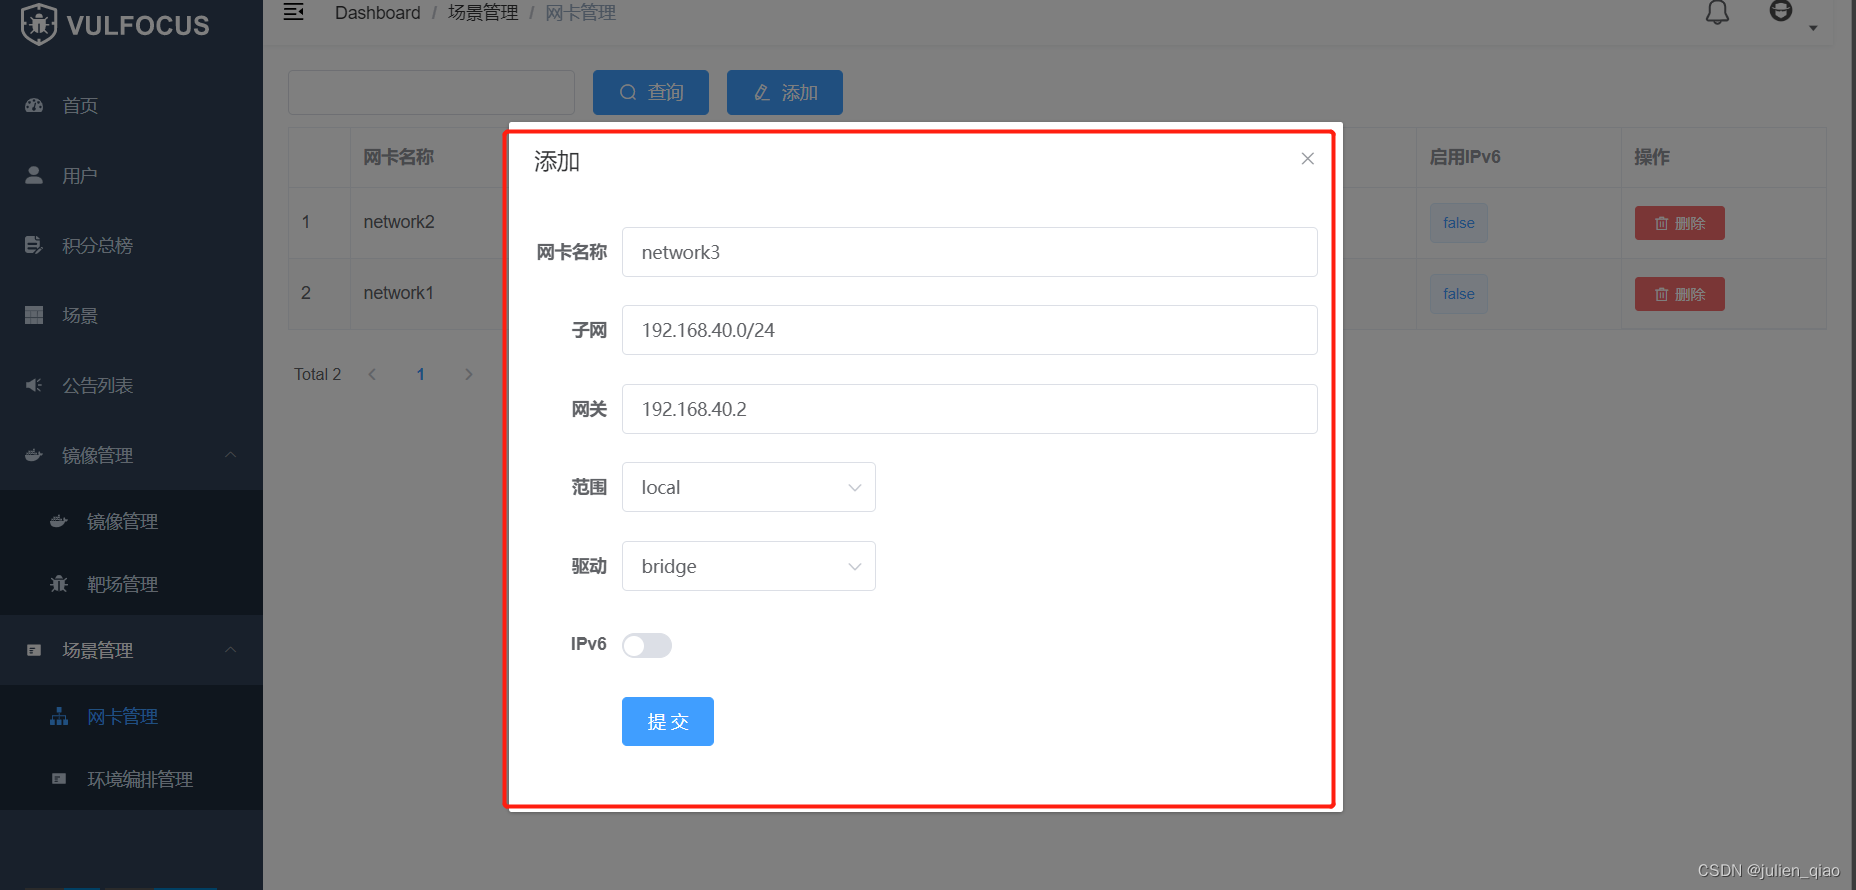
Task: Click the network1 table cell
Action: click(x=399, y=293)
